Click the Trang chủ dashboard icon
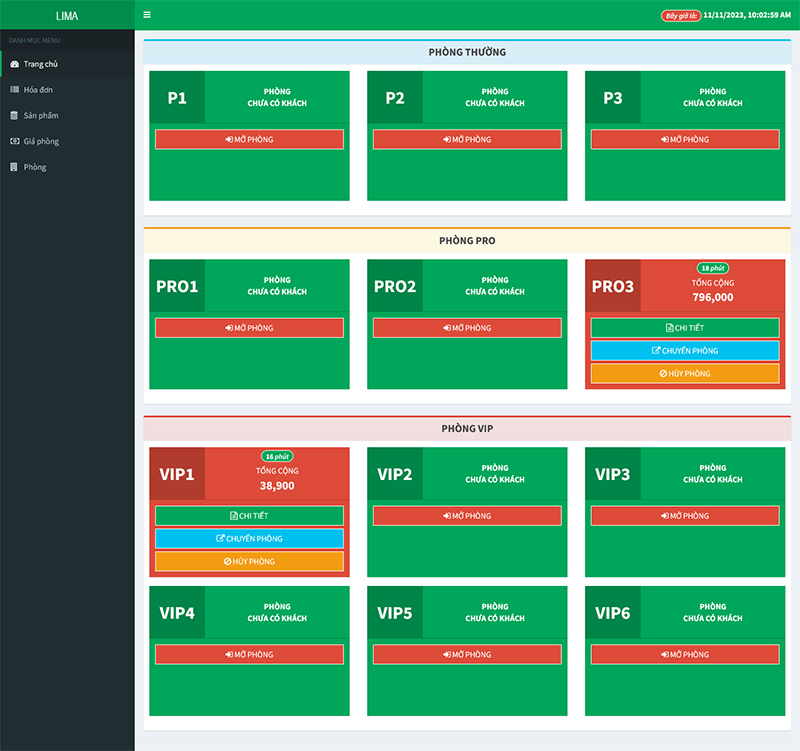The width and height of the screenshot is (800, 751). (14, 64)
